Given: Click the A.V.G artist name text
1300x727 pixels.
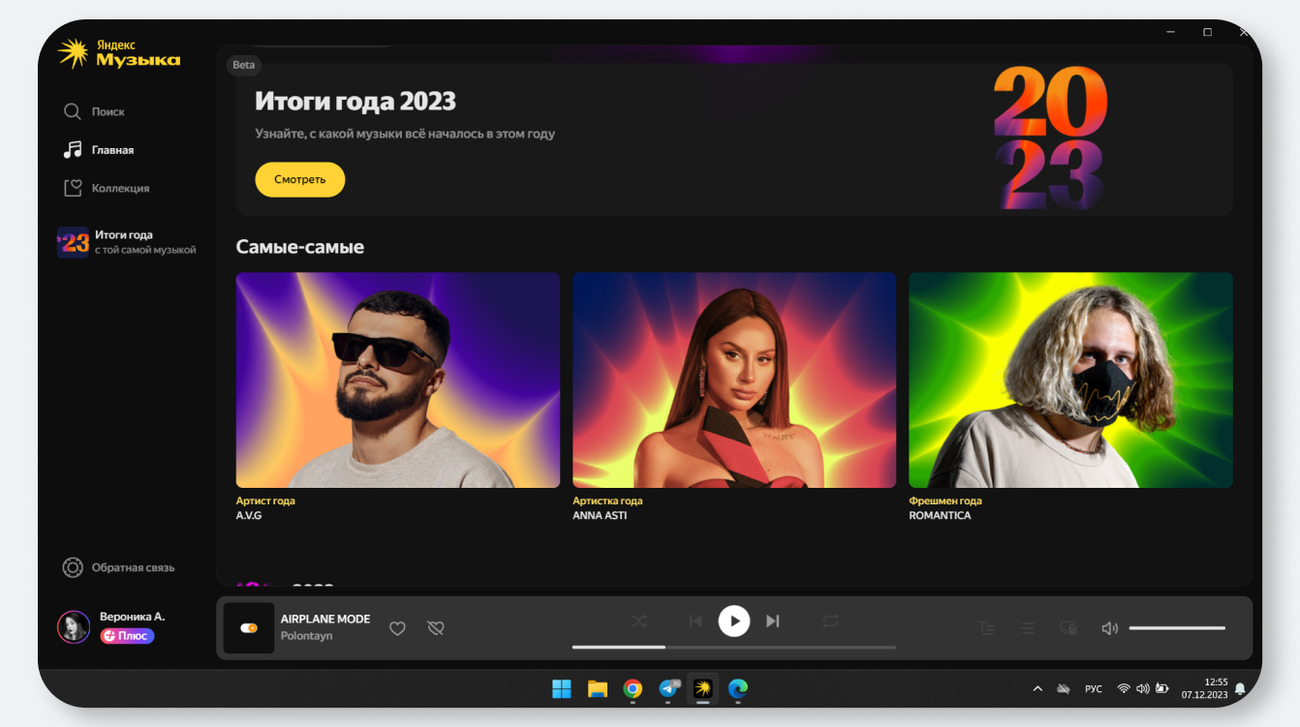Looking at the screenshot, I should tap(249, 516).
